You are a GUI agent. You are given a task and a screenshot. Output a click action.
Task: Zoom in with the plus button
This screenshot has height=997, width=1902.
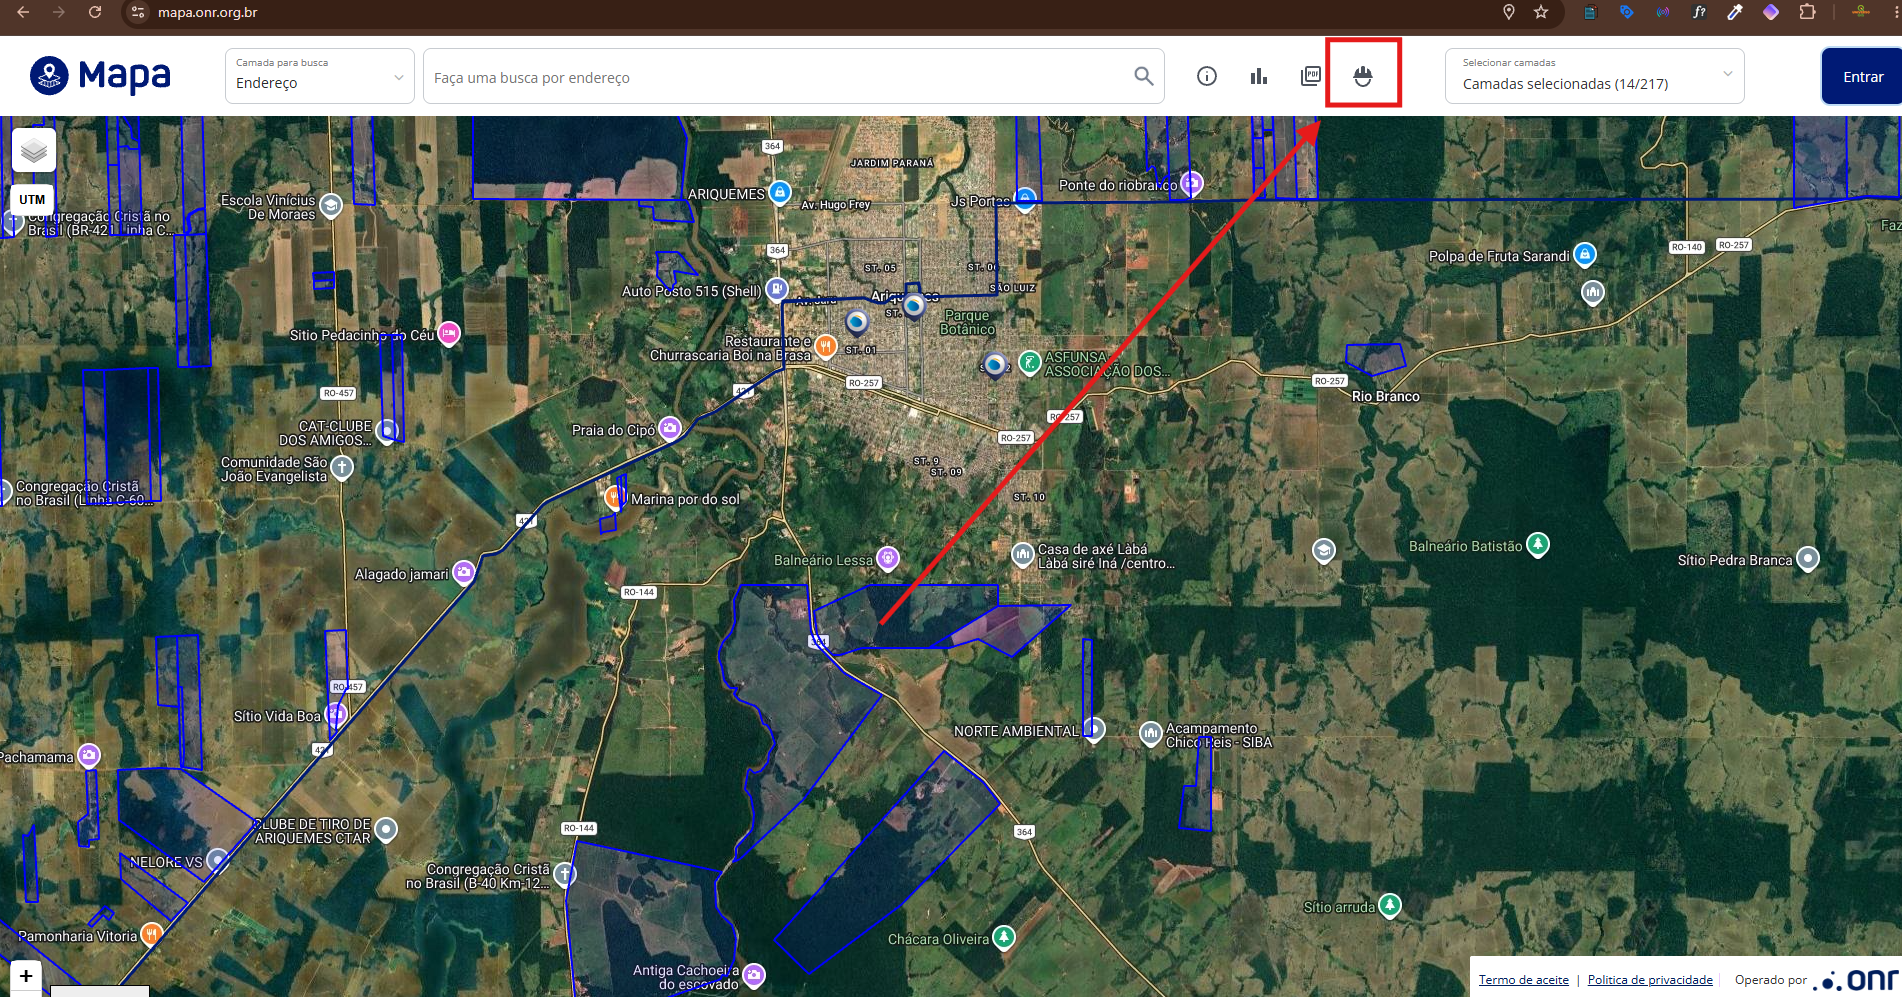tap(26, 976)
